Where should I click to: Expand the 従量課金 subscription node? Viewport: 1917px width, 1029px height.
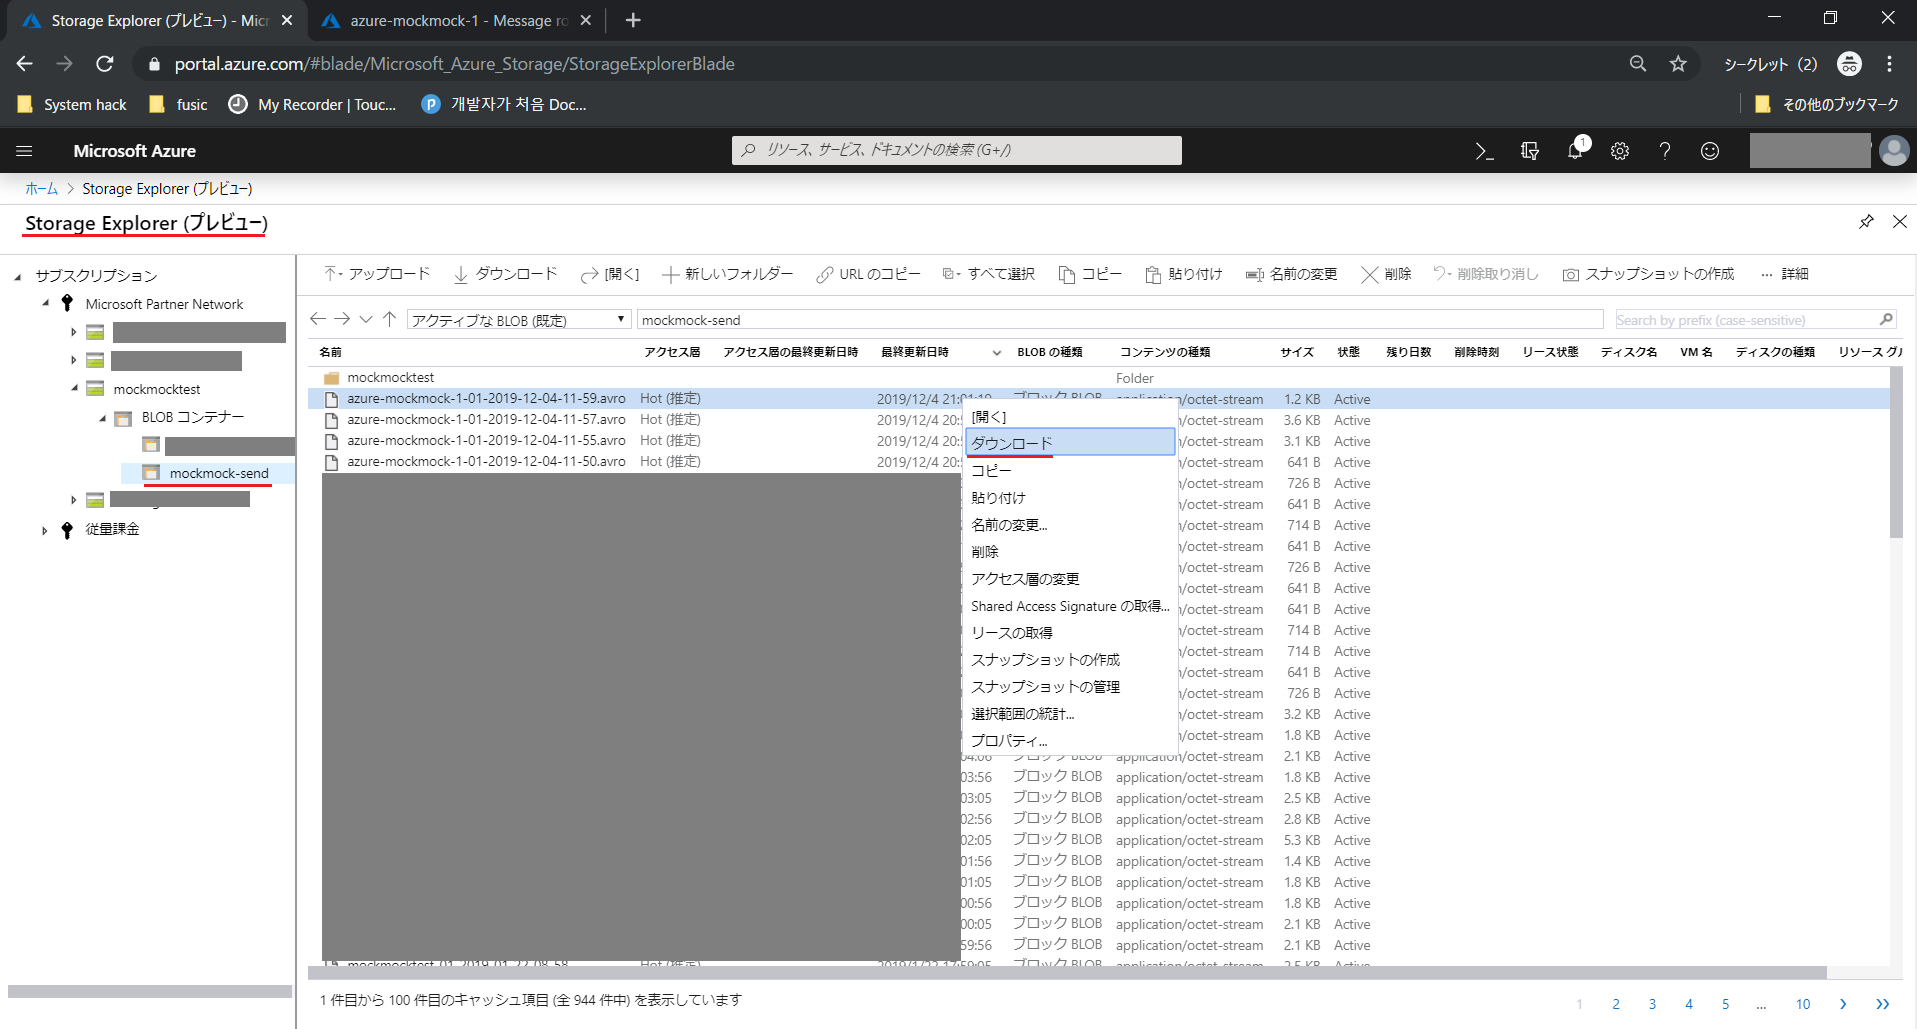44,529
